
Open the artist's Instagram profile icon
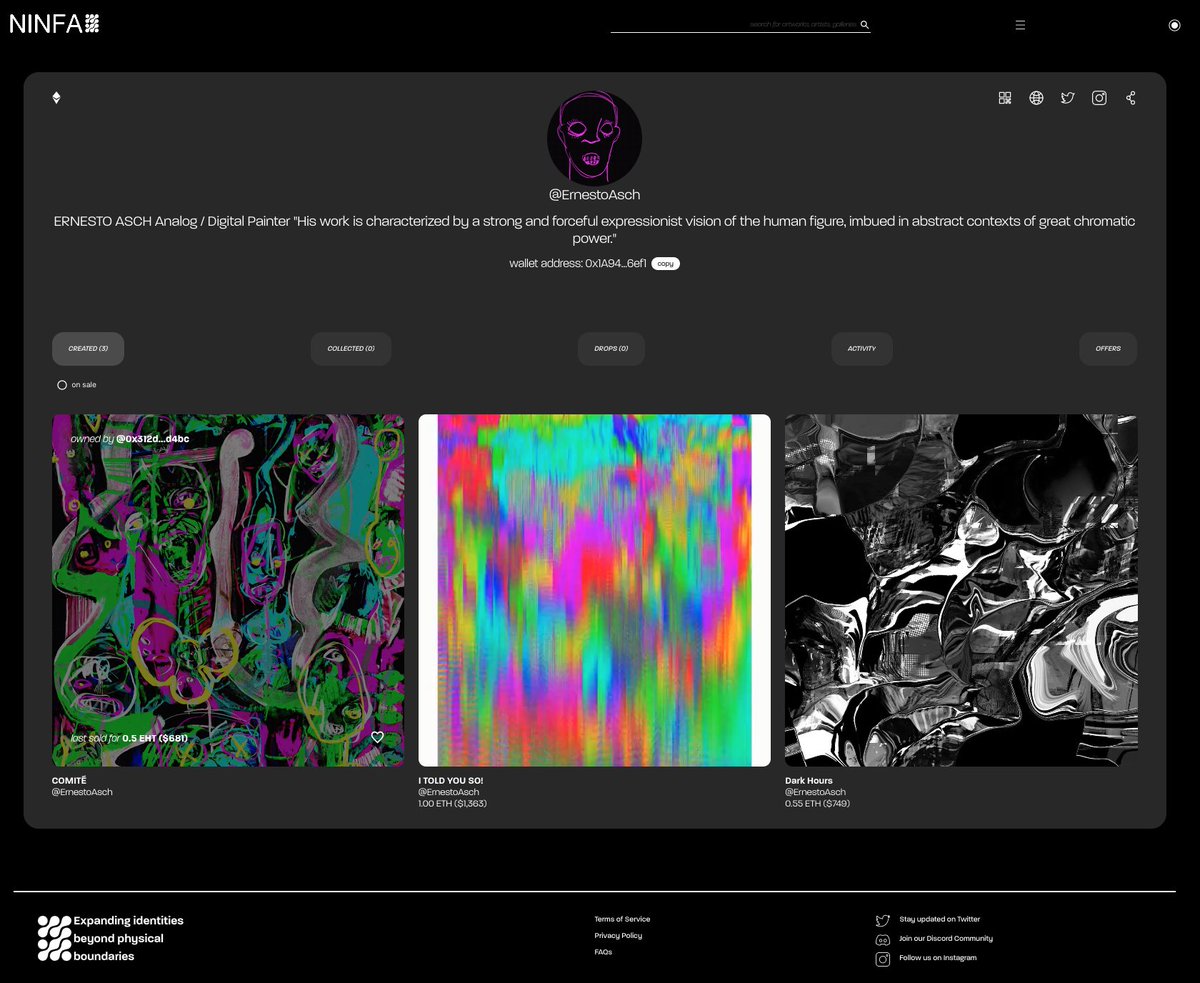1099,98
